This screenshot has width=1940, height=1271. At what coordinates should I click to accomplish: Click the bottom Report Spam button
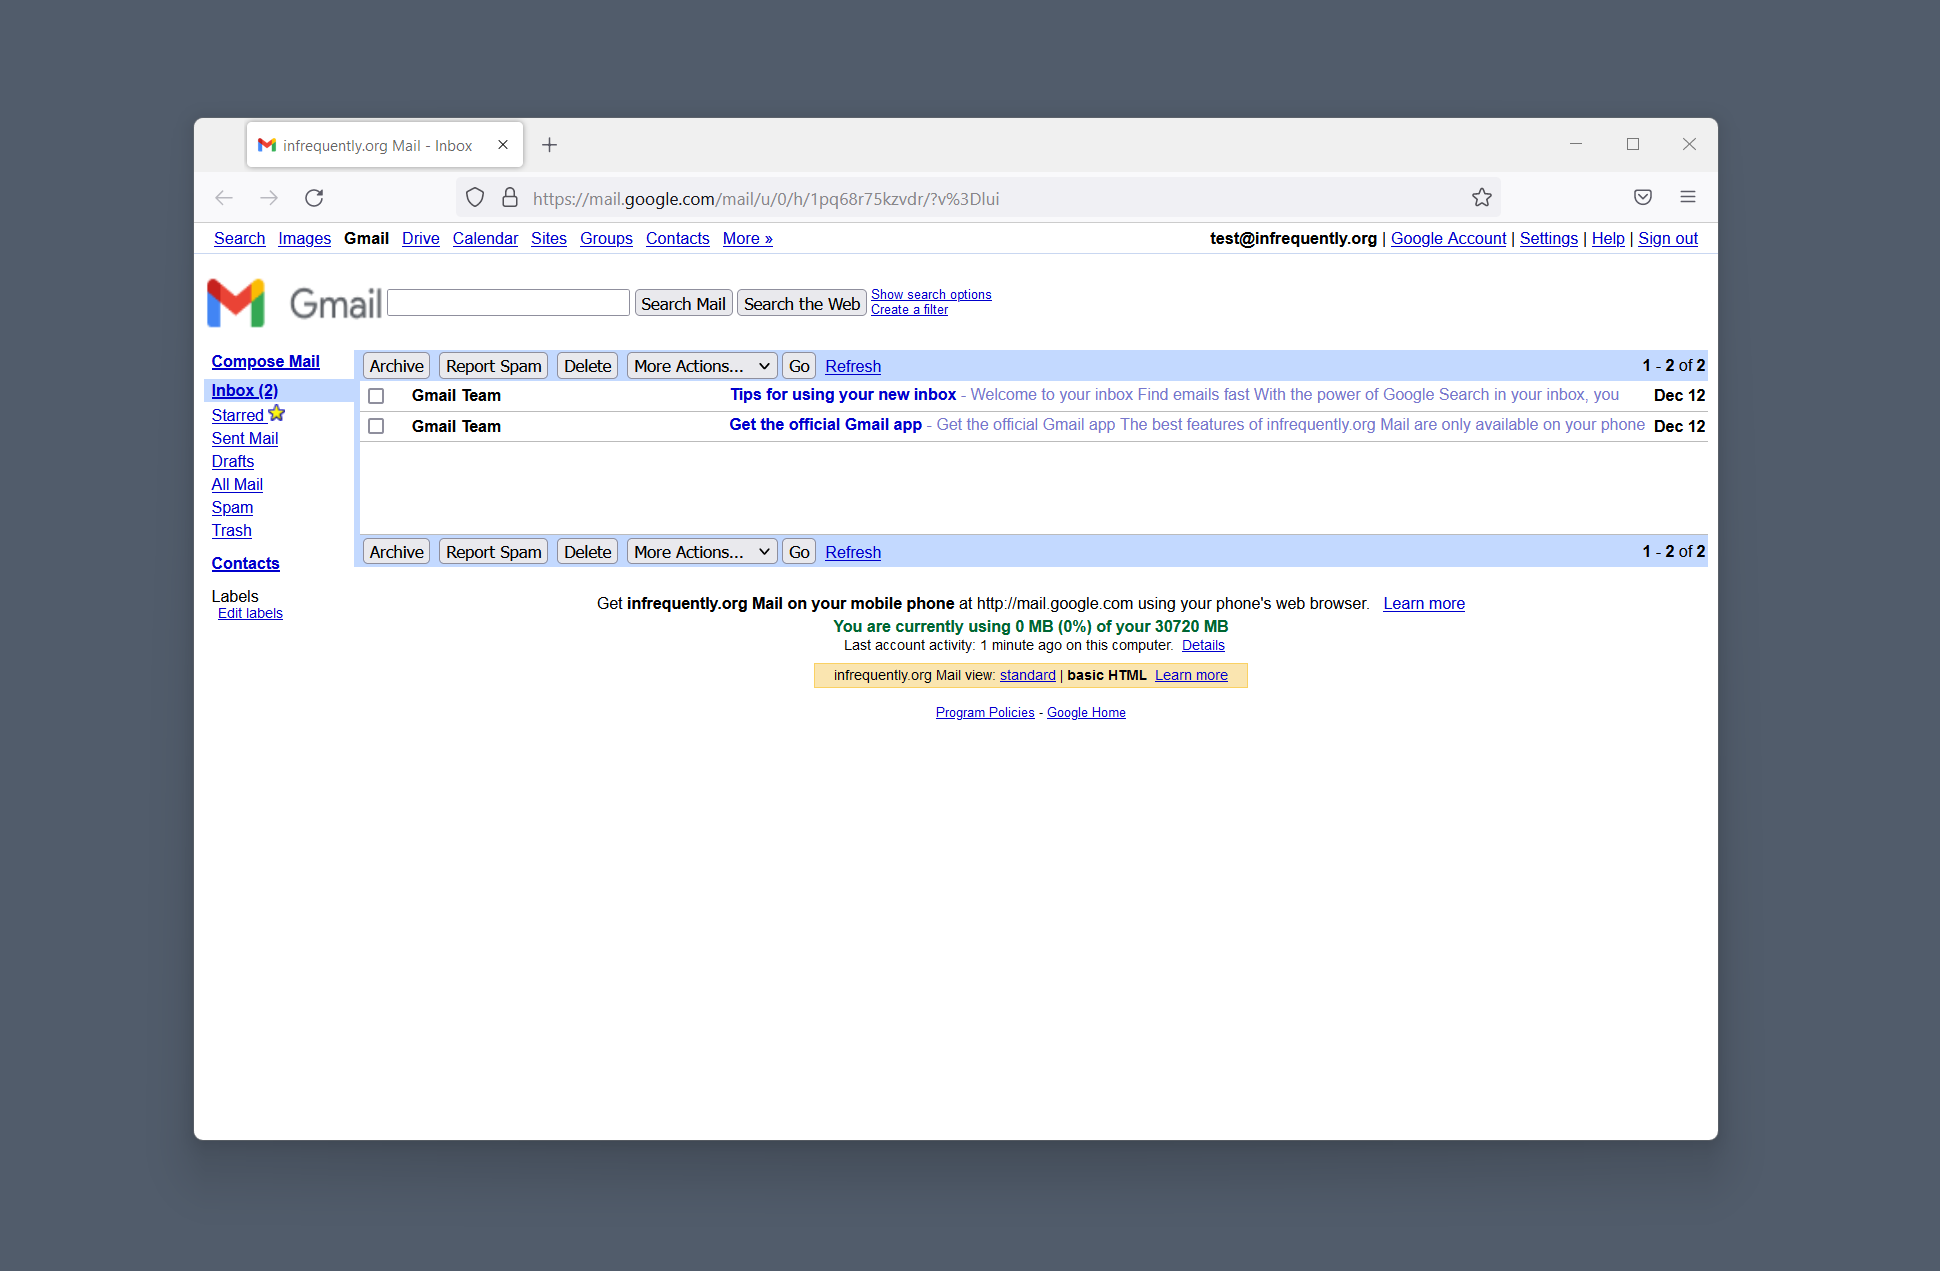click(493, 552)
